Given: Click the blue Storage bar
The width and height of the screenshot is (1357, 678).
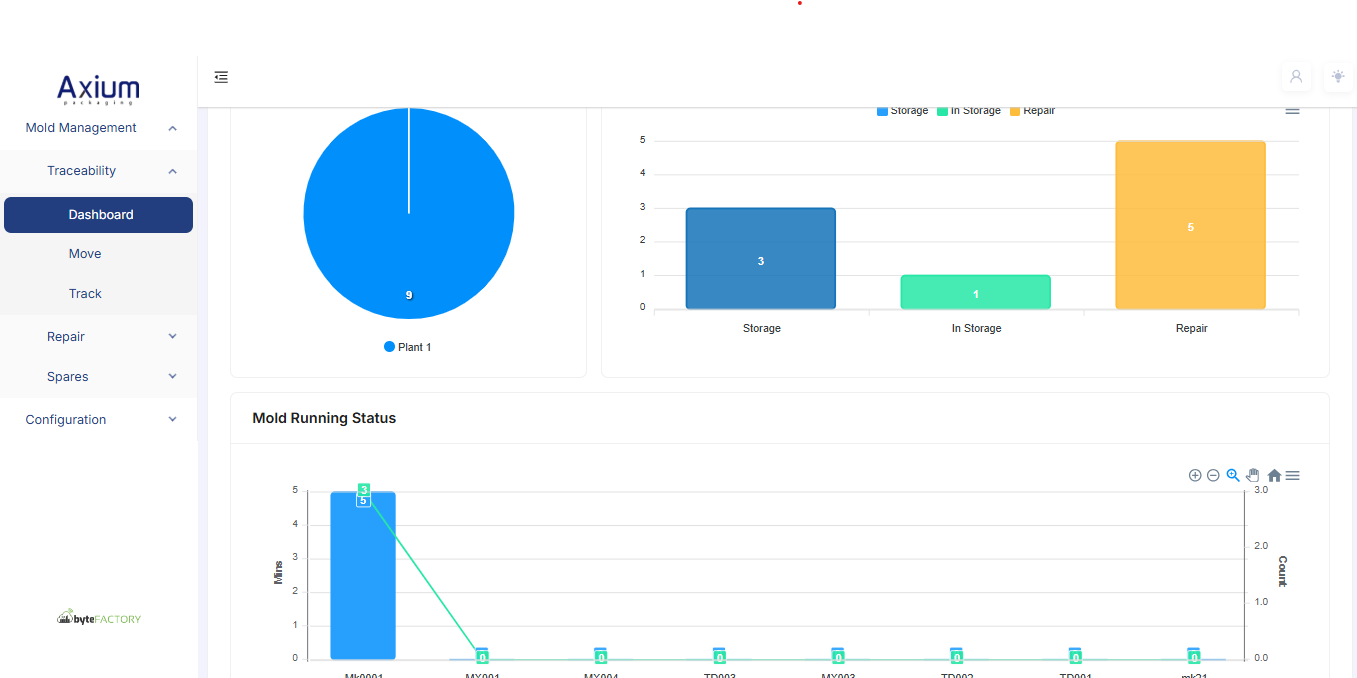Looking at the screenshot, I should point(761,258).
